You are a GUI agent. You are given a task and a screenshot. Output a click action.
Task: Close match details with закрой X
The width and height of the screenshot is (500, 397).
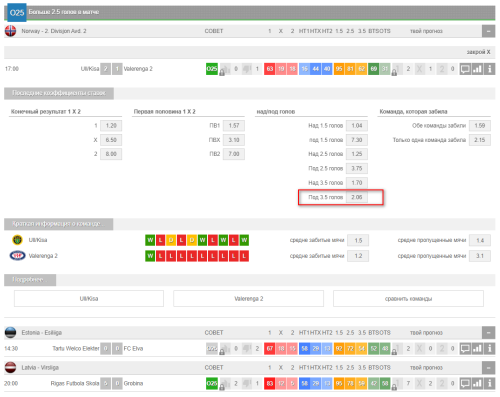tap(478, 52)
